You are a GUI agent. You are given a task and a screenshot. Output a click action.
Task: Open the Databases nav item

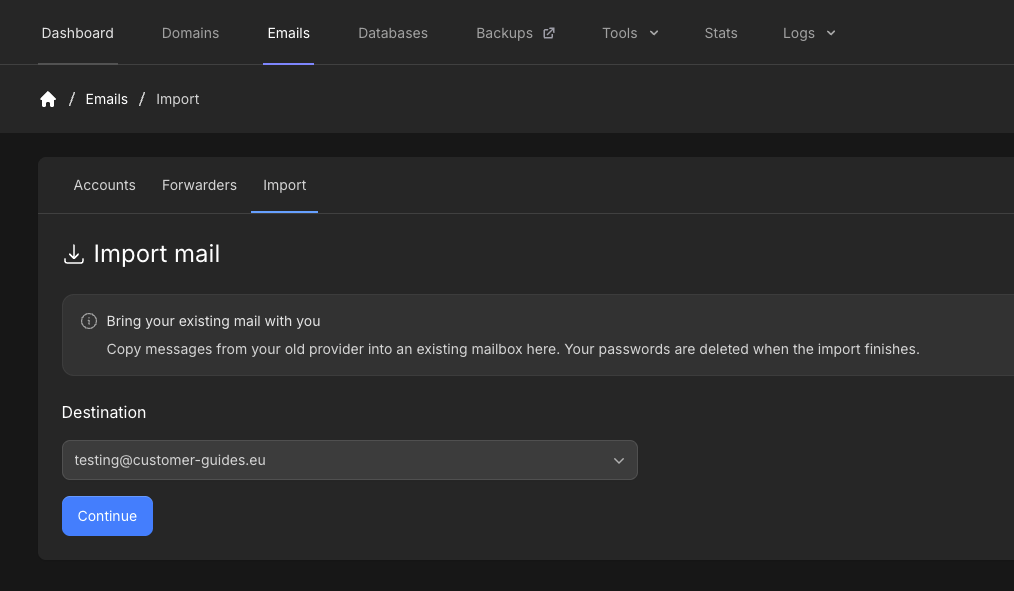click(393, 33)
